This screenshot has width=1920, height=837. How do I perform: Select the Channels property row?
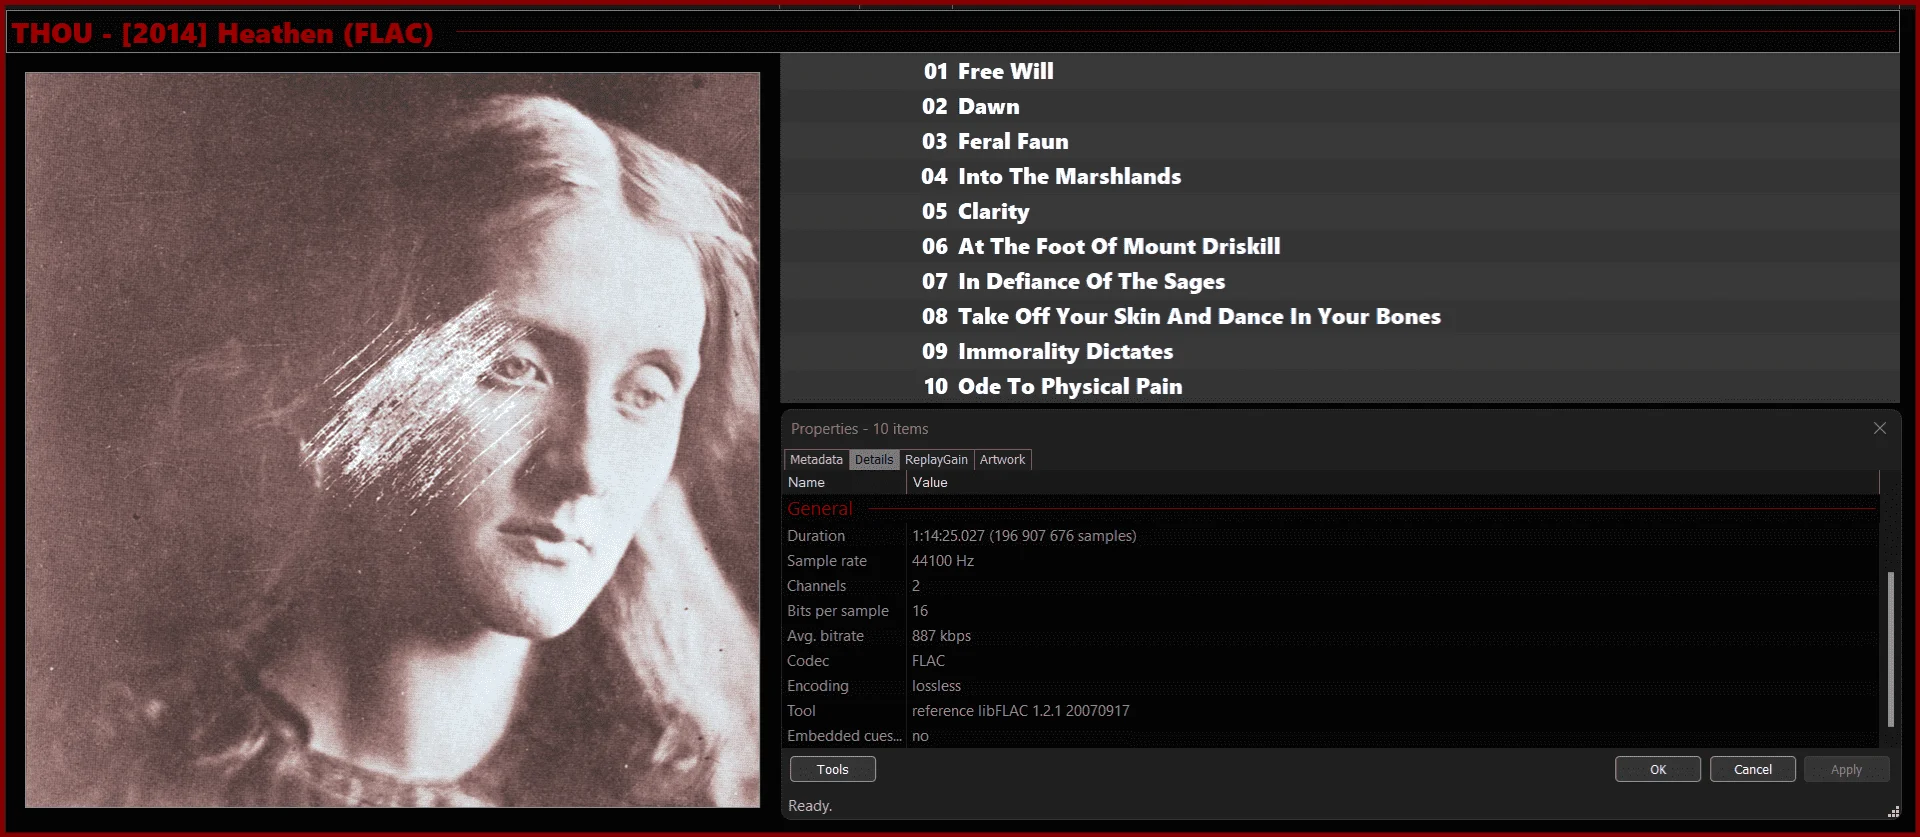tap(1331, 586)
